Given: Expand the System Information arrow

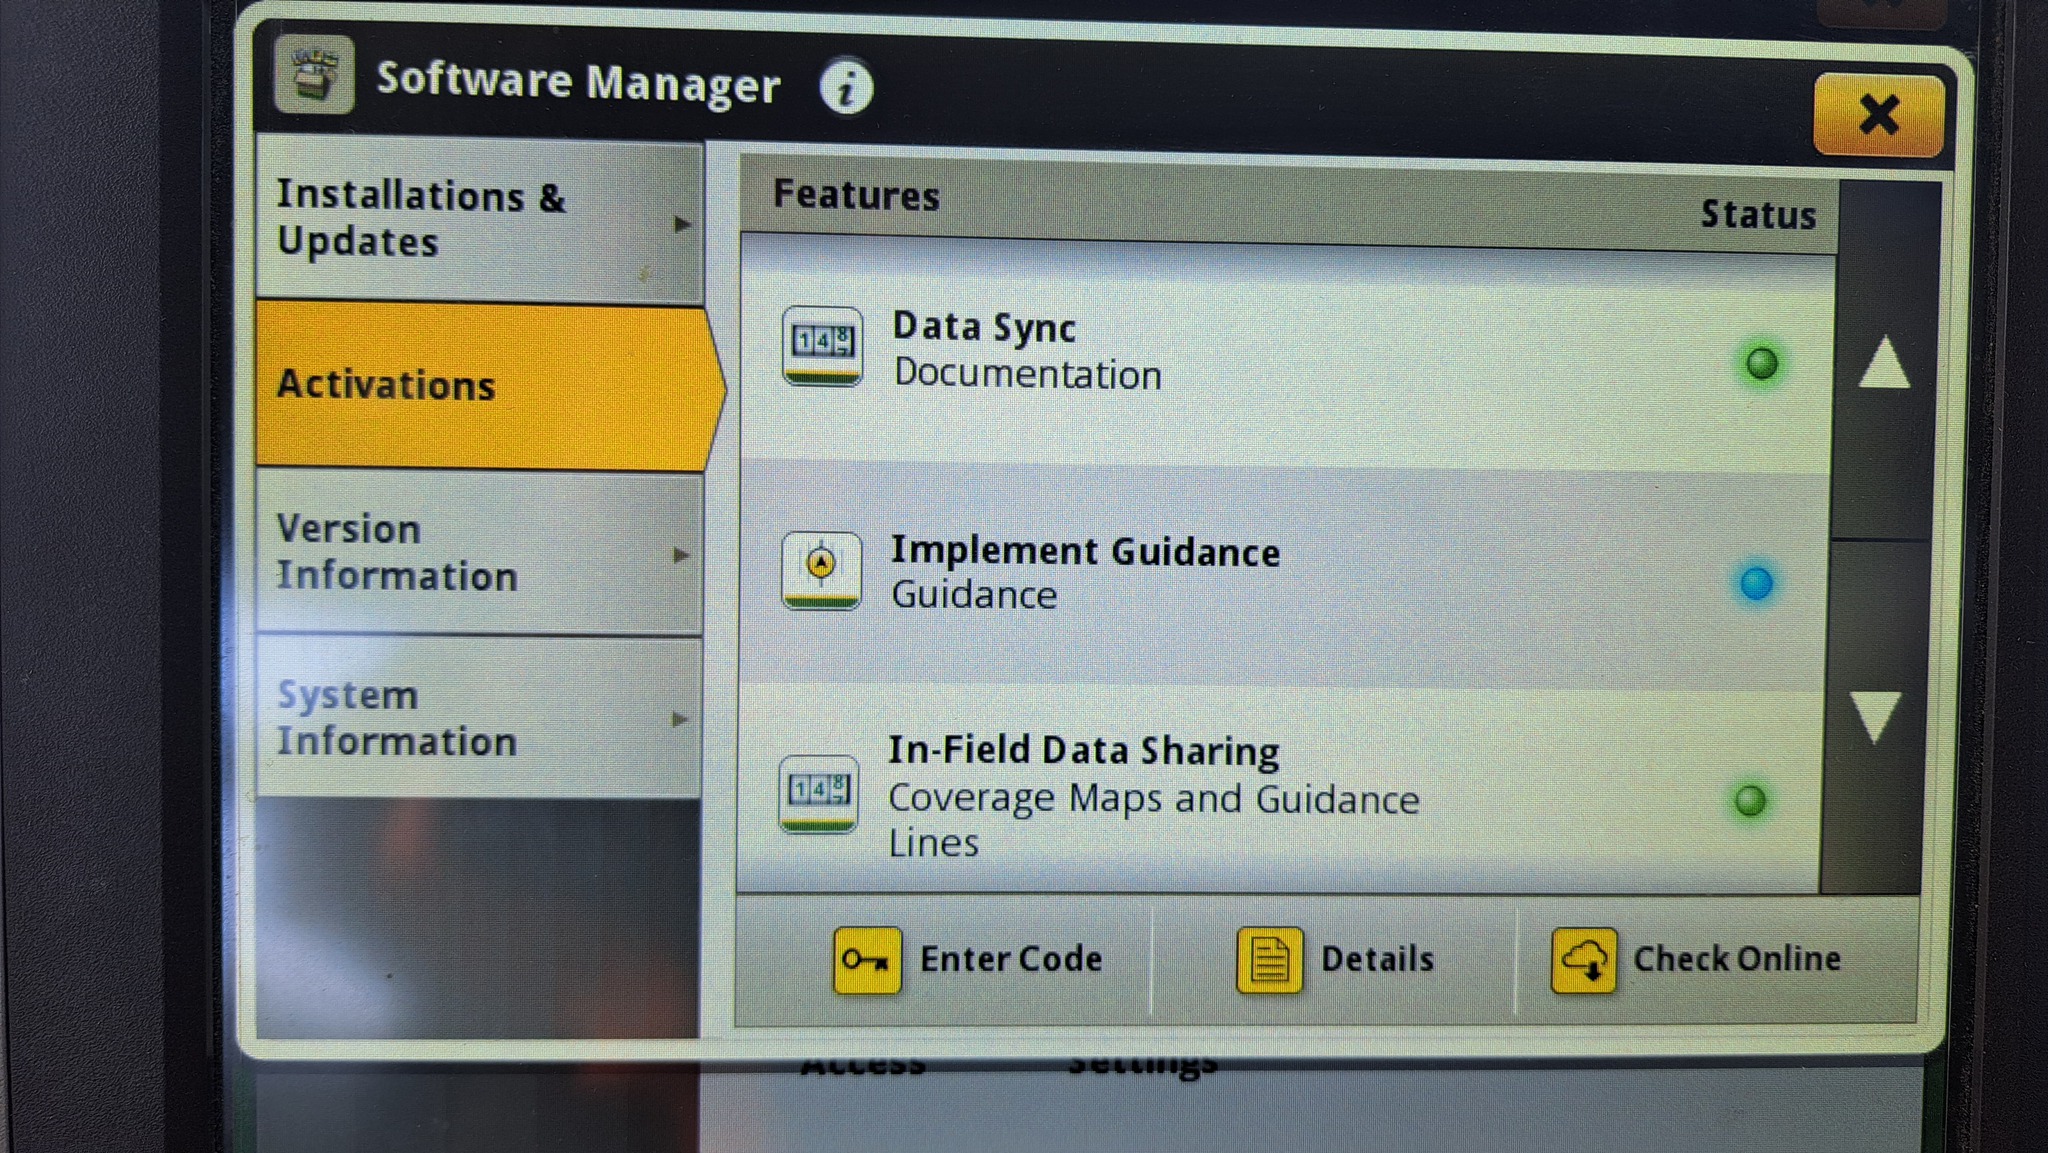Looking at the screenshot, I should [680, 719].
